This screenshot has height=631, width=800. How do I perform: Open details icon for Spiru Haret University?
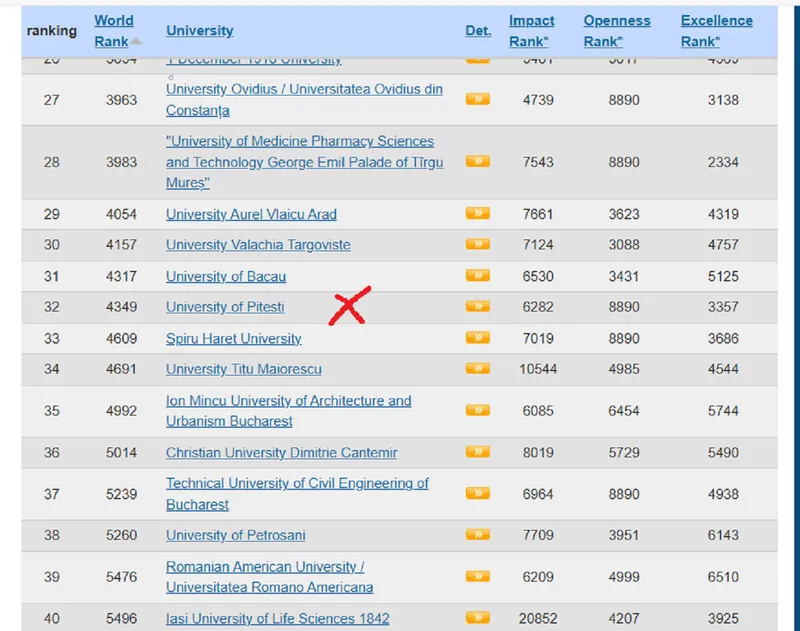pos(477,338)
